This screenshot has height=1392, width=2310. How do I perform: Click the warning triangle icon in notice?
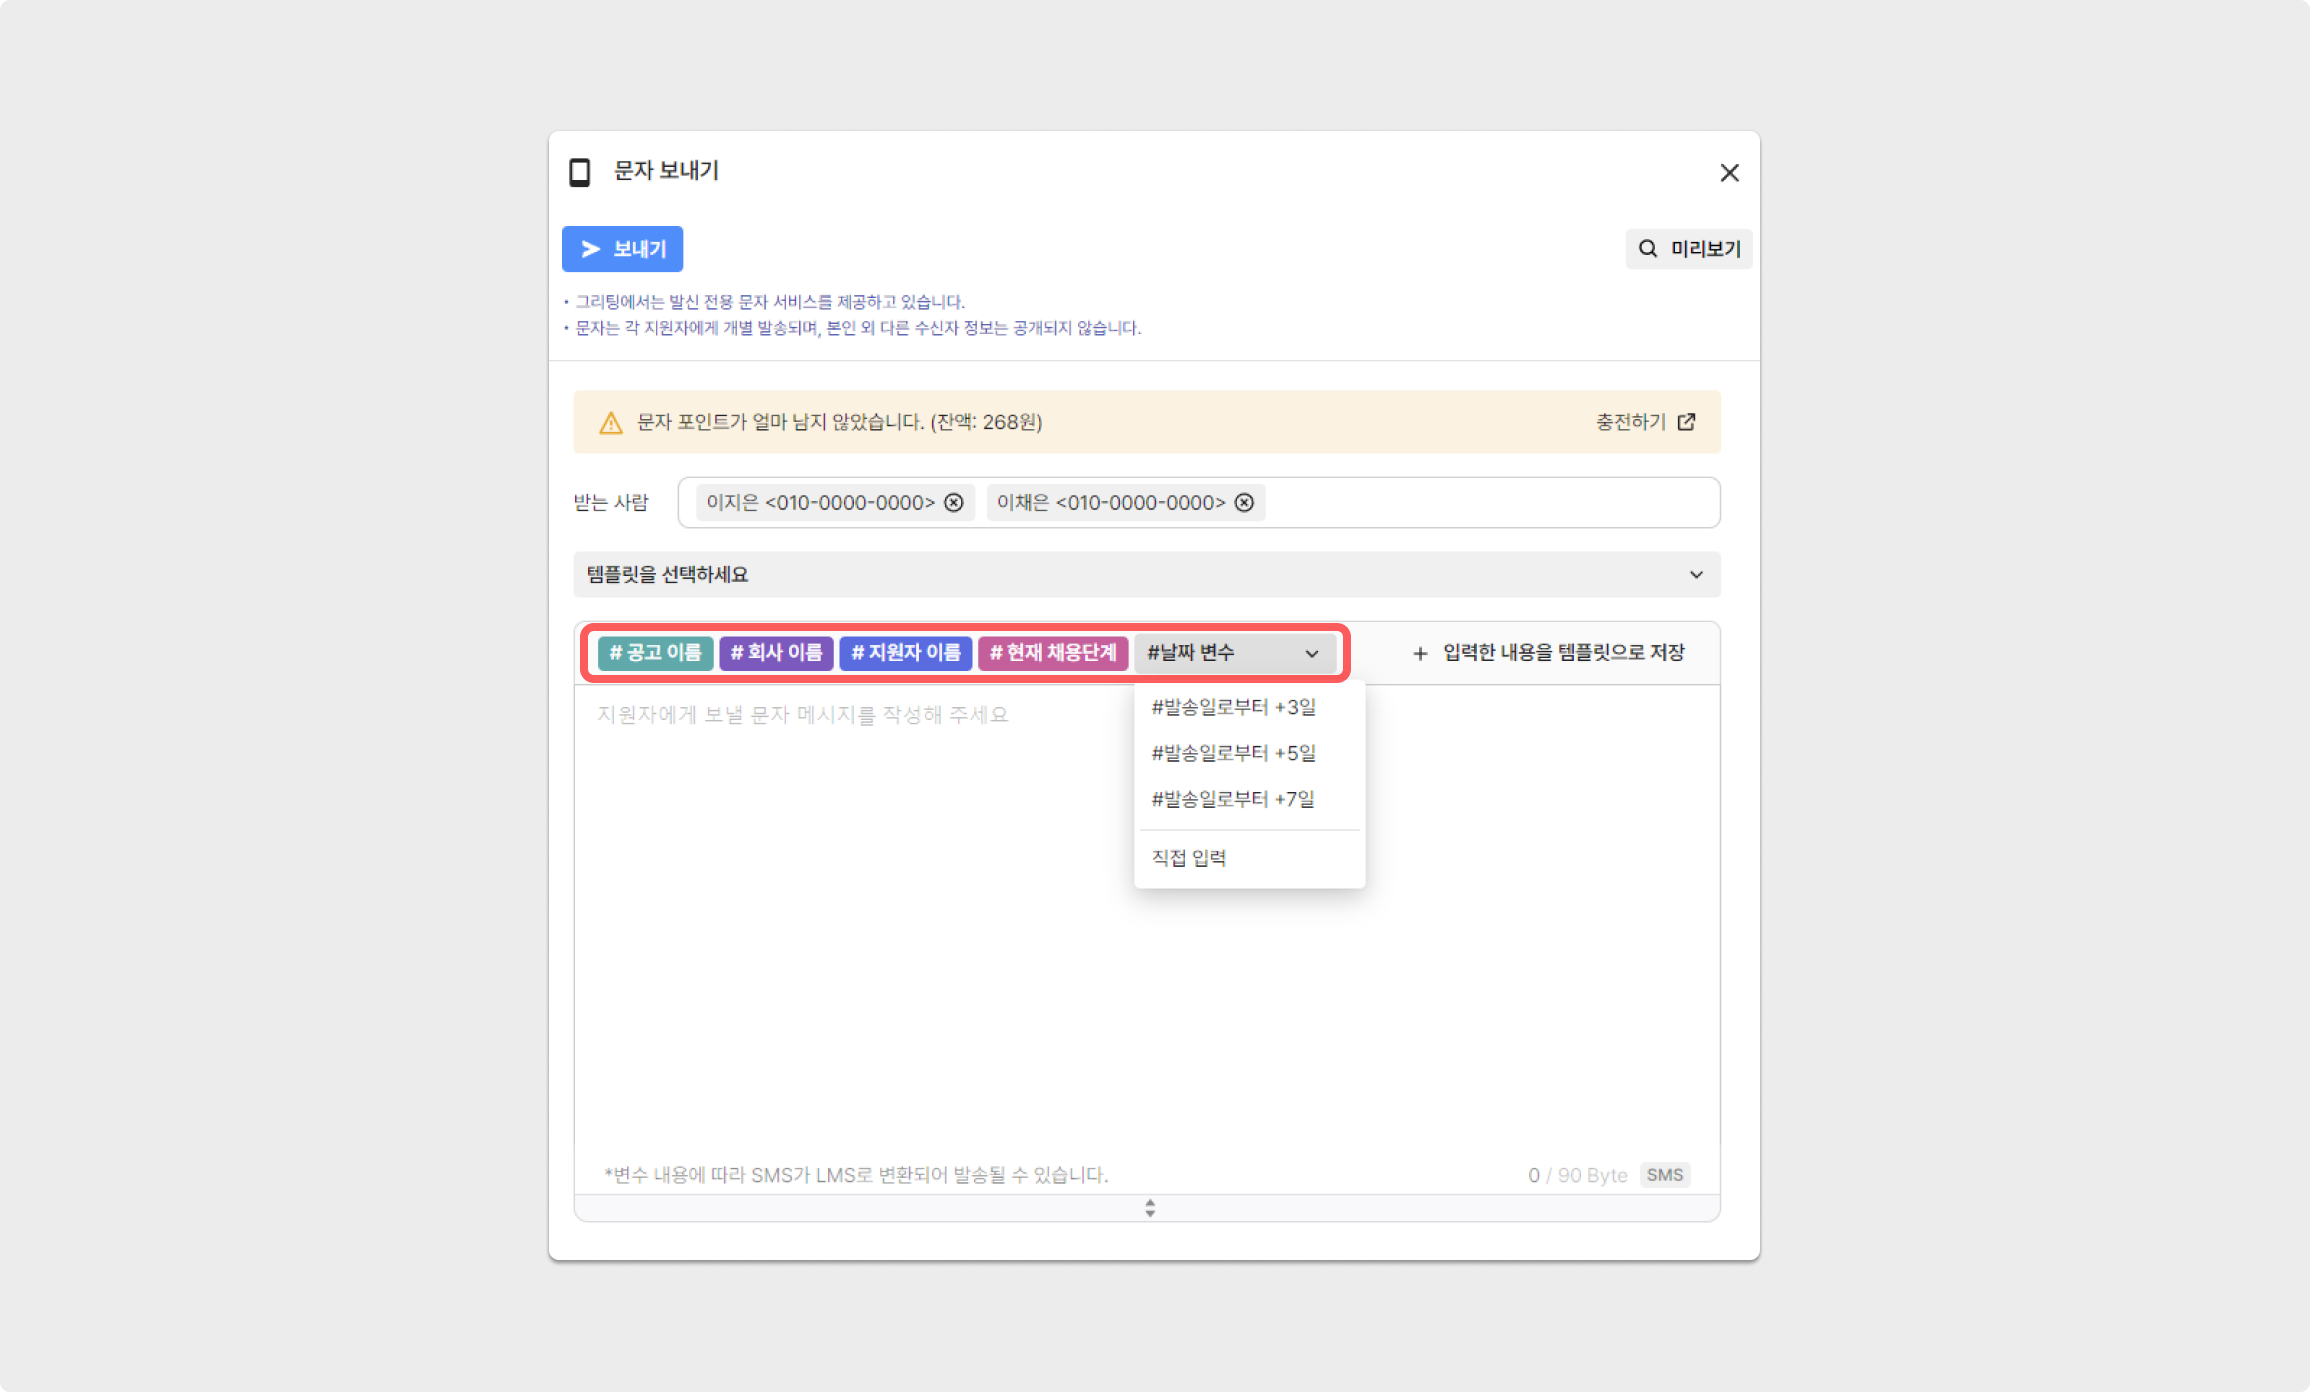[610, 423]
